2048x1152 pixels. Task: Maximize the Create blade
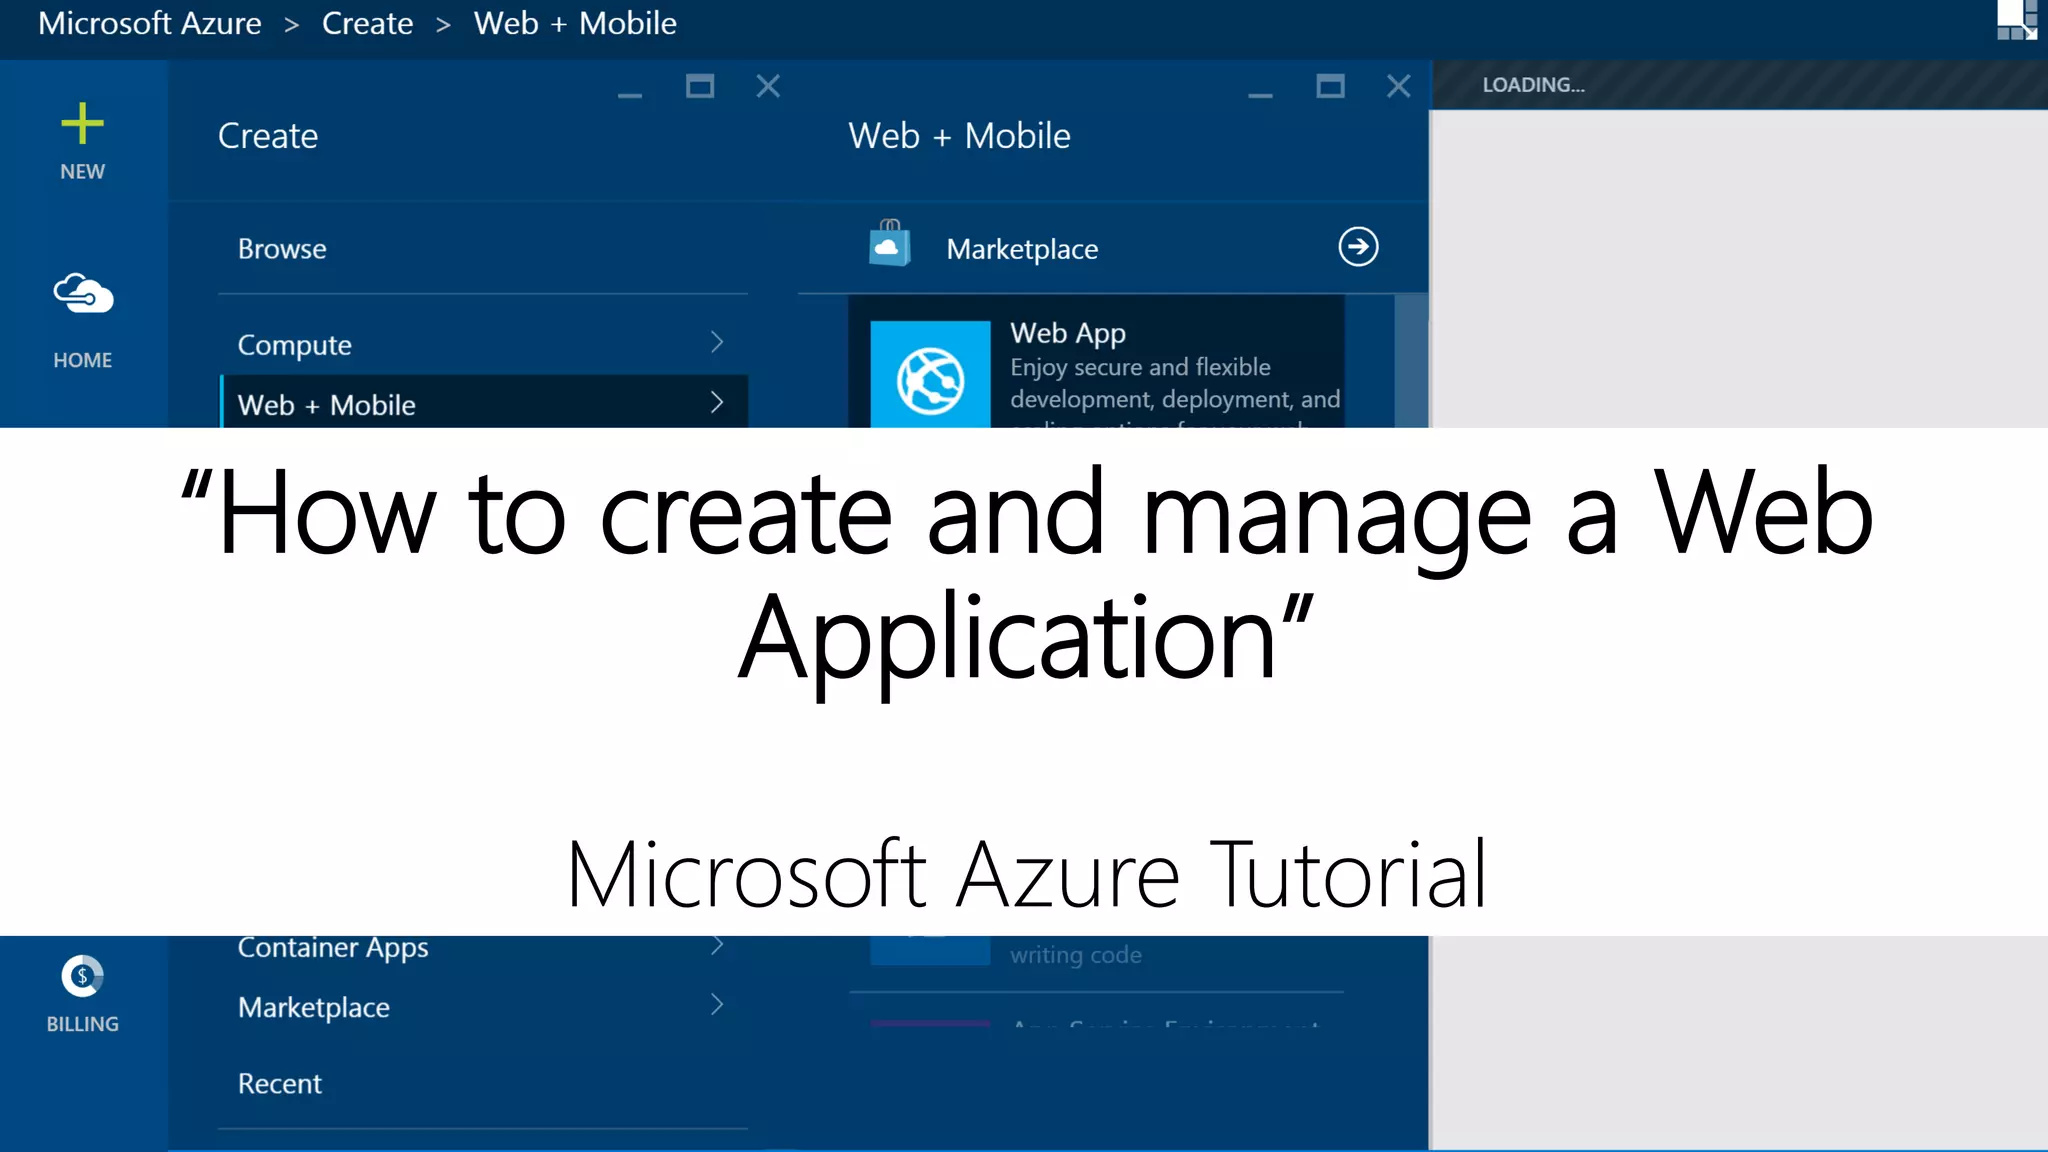pyautogui.click(x=700, y=86)
